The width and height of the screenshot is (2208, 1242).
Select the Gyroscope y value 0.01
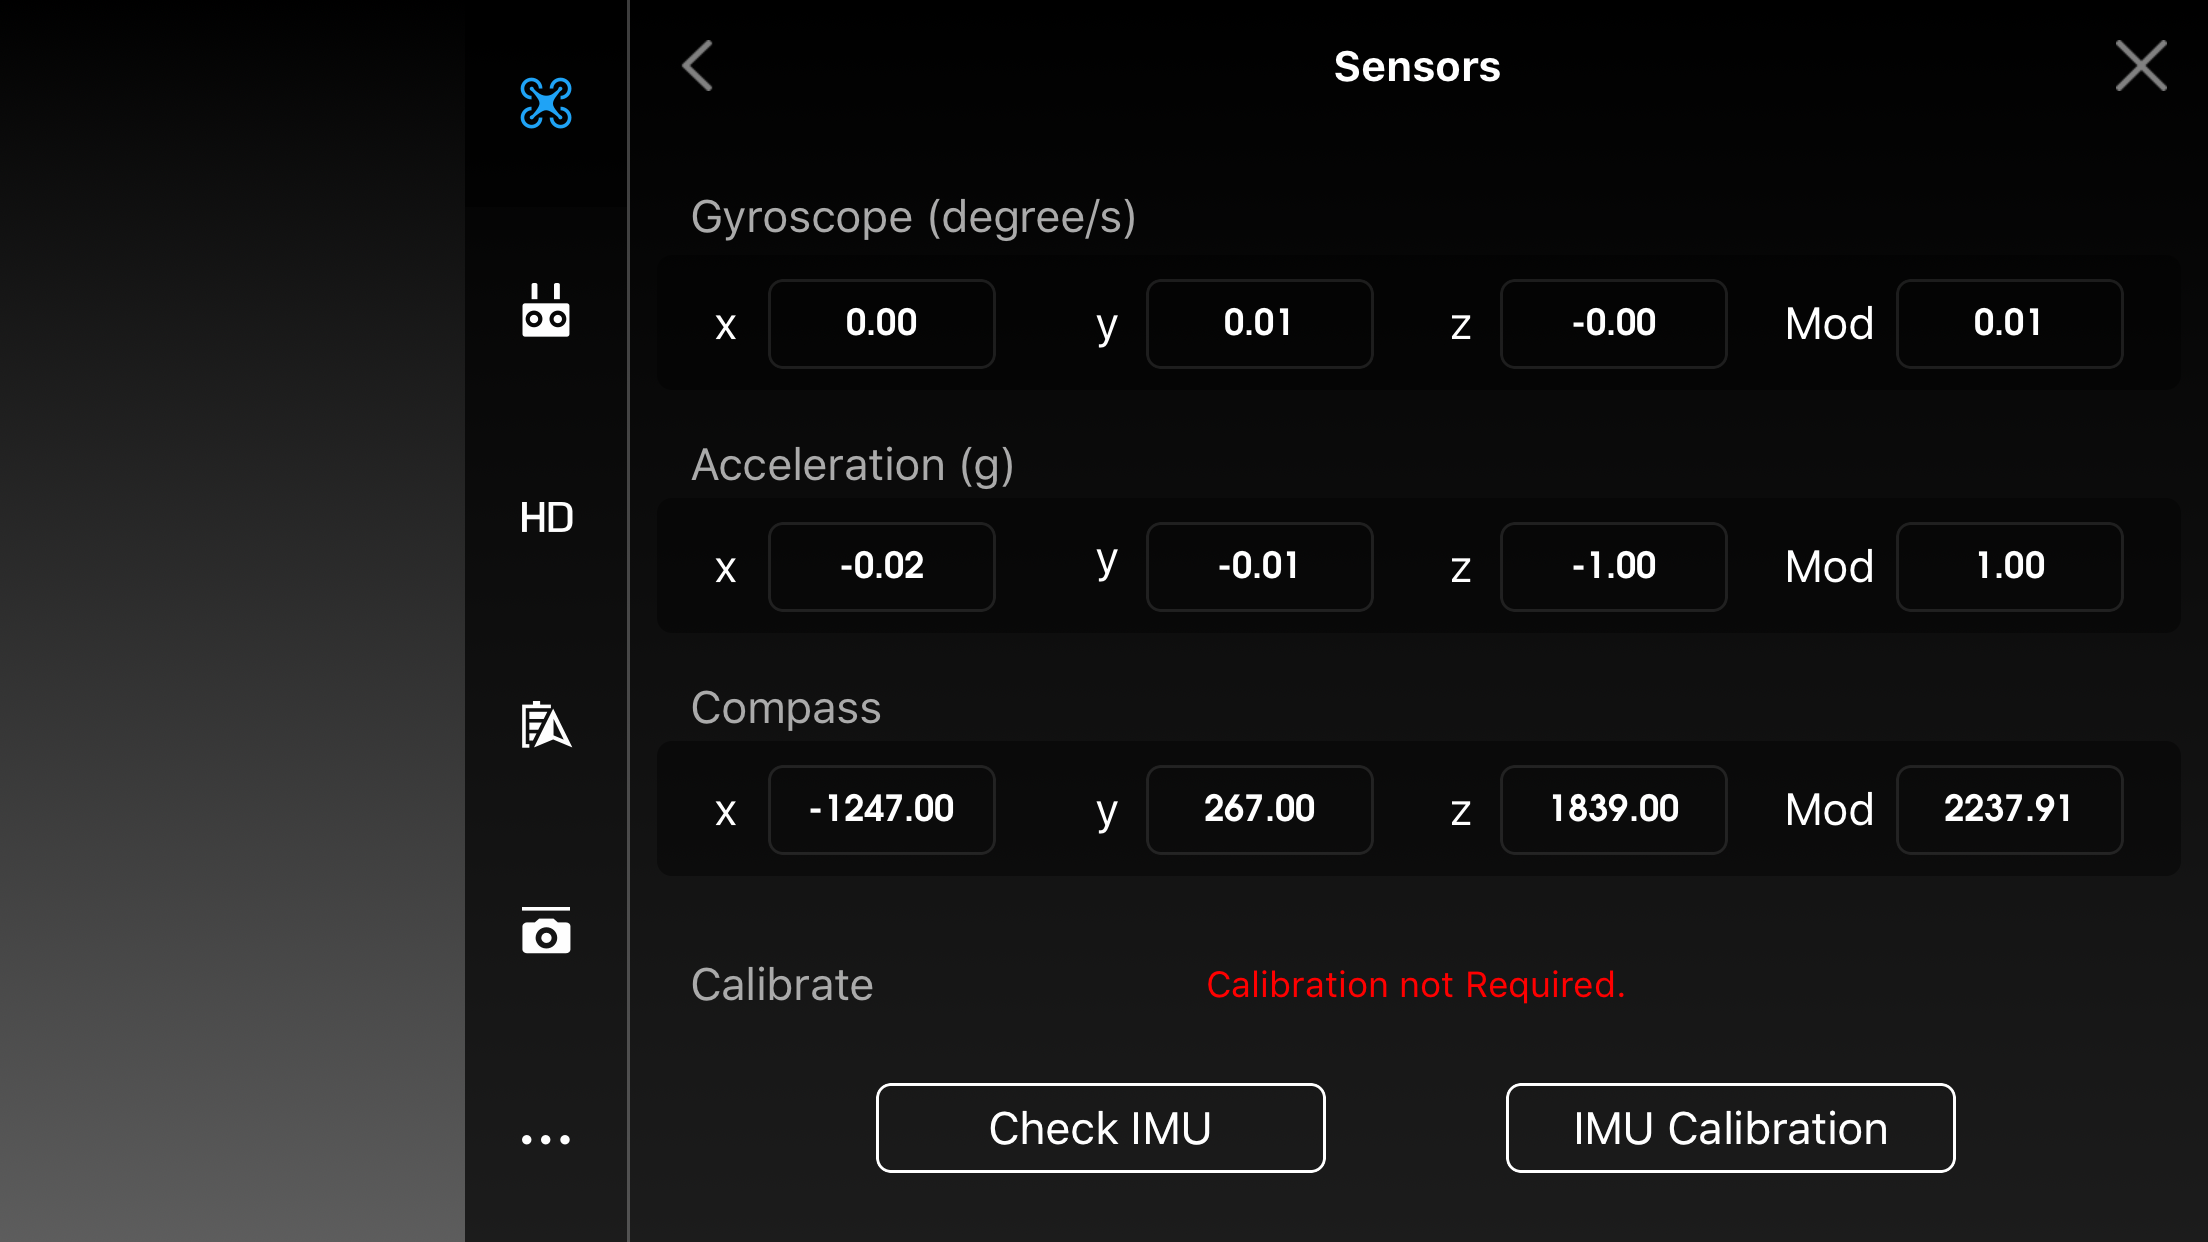click(1259, 324)
